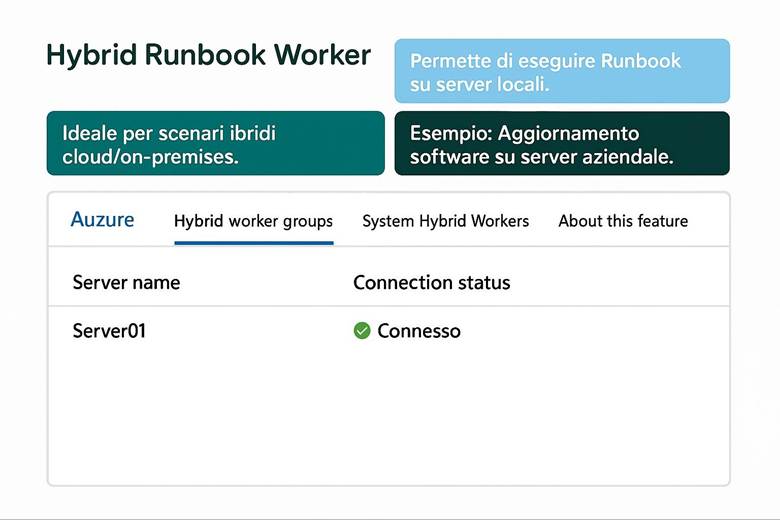Click the blue underline beneath the active tab
780x520 pixels.
tap(253, 242)
